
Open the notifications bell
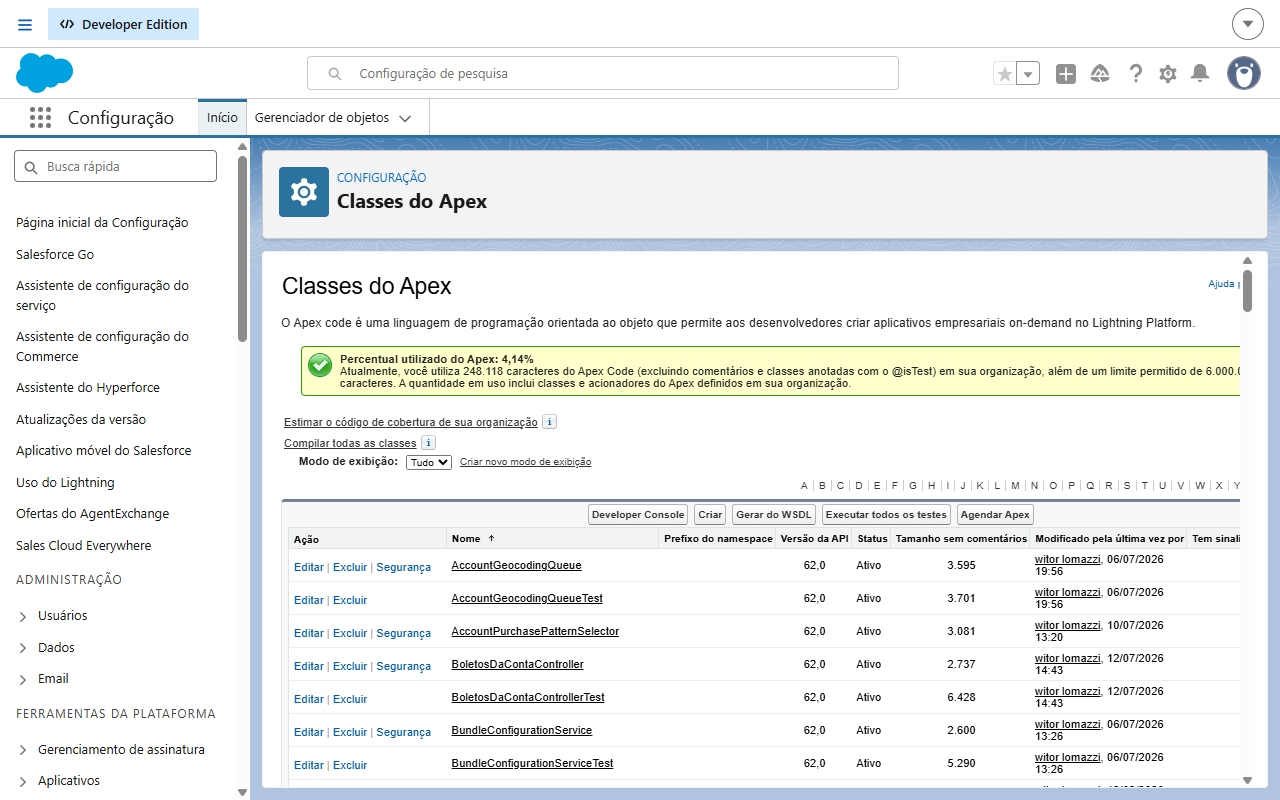[1201, 73]
